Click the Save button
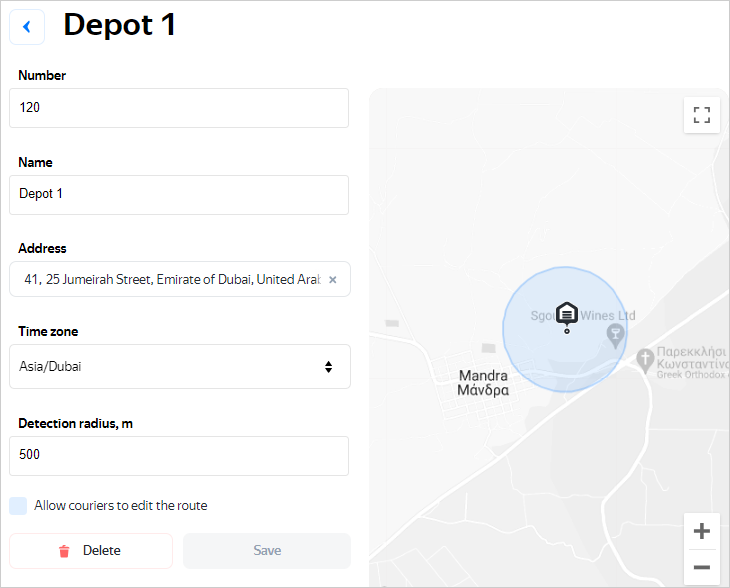 coord(267,551)
